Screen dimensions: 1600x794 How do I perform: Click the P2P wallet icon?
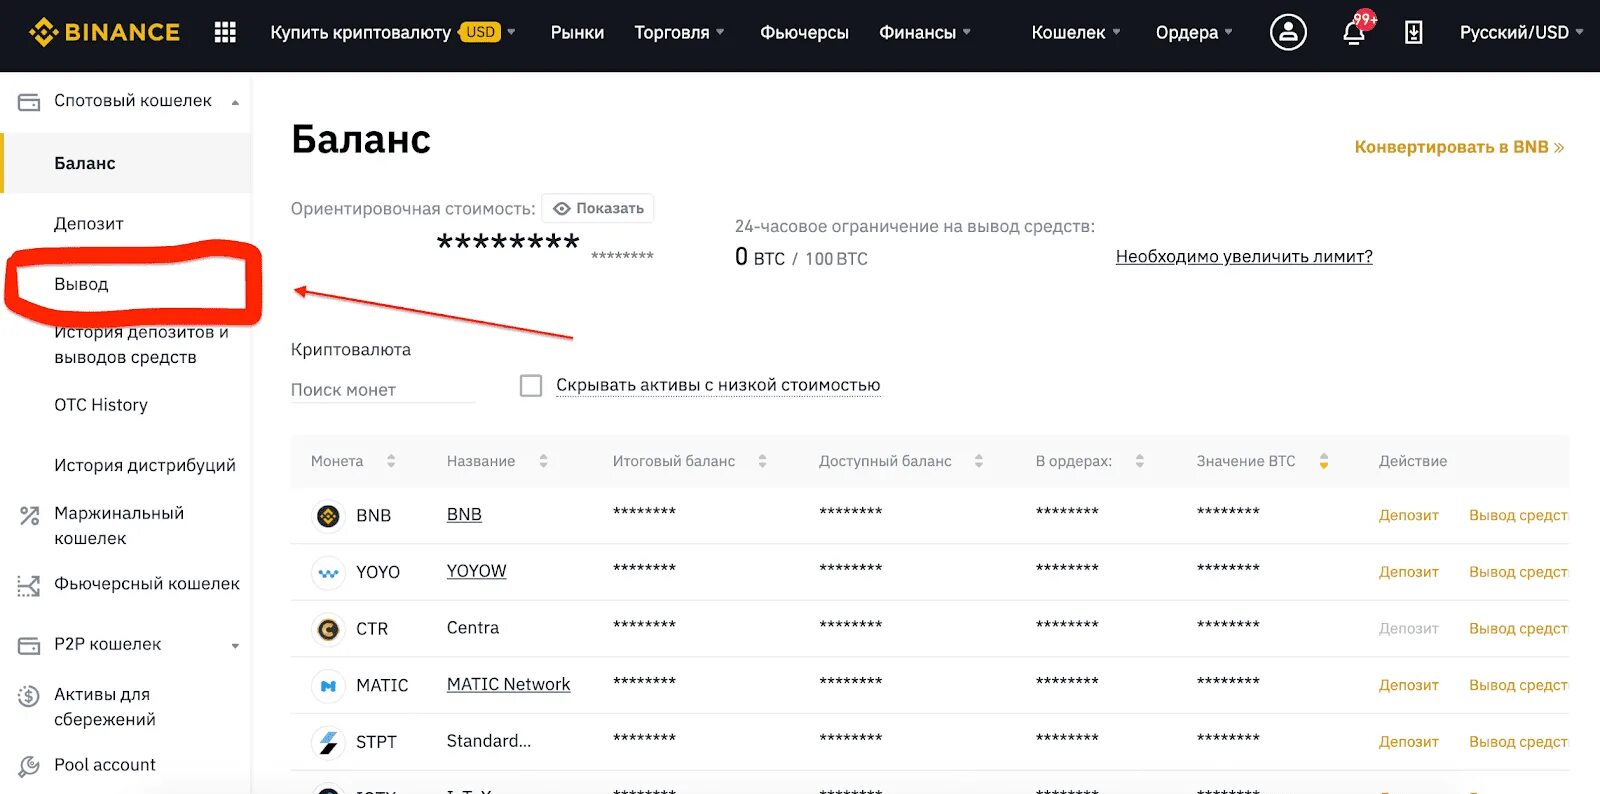(x=29, y=645)
